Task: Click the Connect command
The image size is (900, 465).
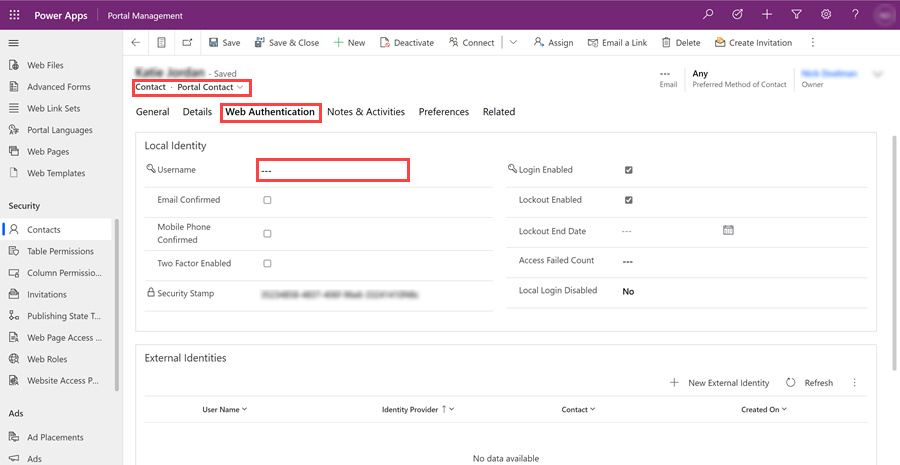Action: [x=471, y=42]
